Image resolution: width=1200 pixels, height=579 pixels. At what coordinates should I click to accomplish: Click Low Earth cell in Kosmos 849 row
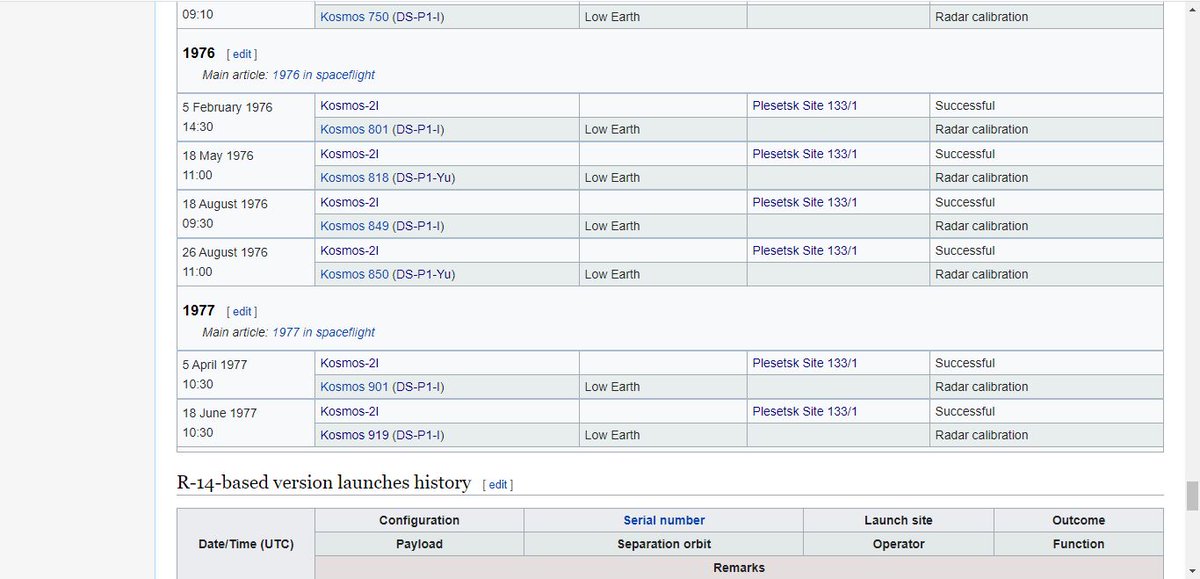click(663, 226)
